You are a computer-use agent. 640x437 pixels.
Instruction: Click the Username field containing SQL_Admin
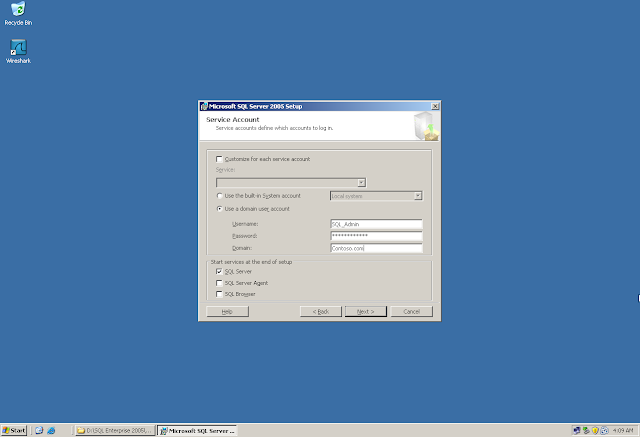(376, 224)
